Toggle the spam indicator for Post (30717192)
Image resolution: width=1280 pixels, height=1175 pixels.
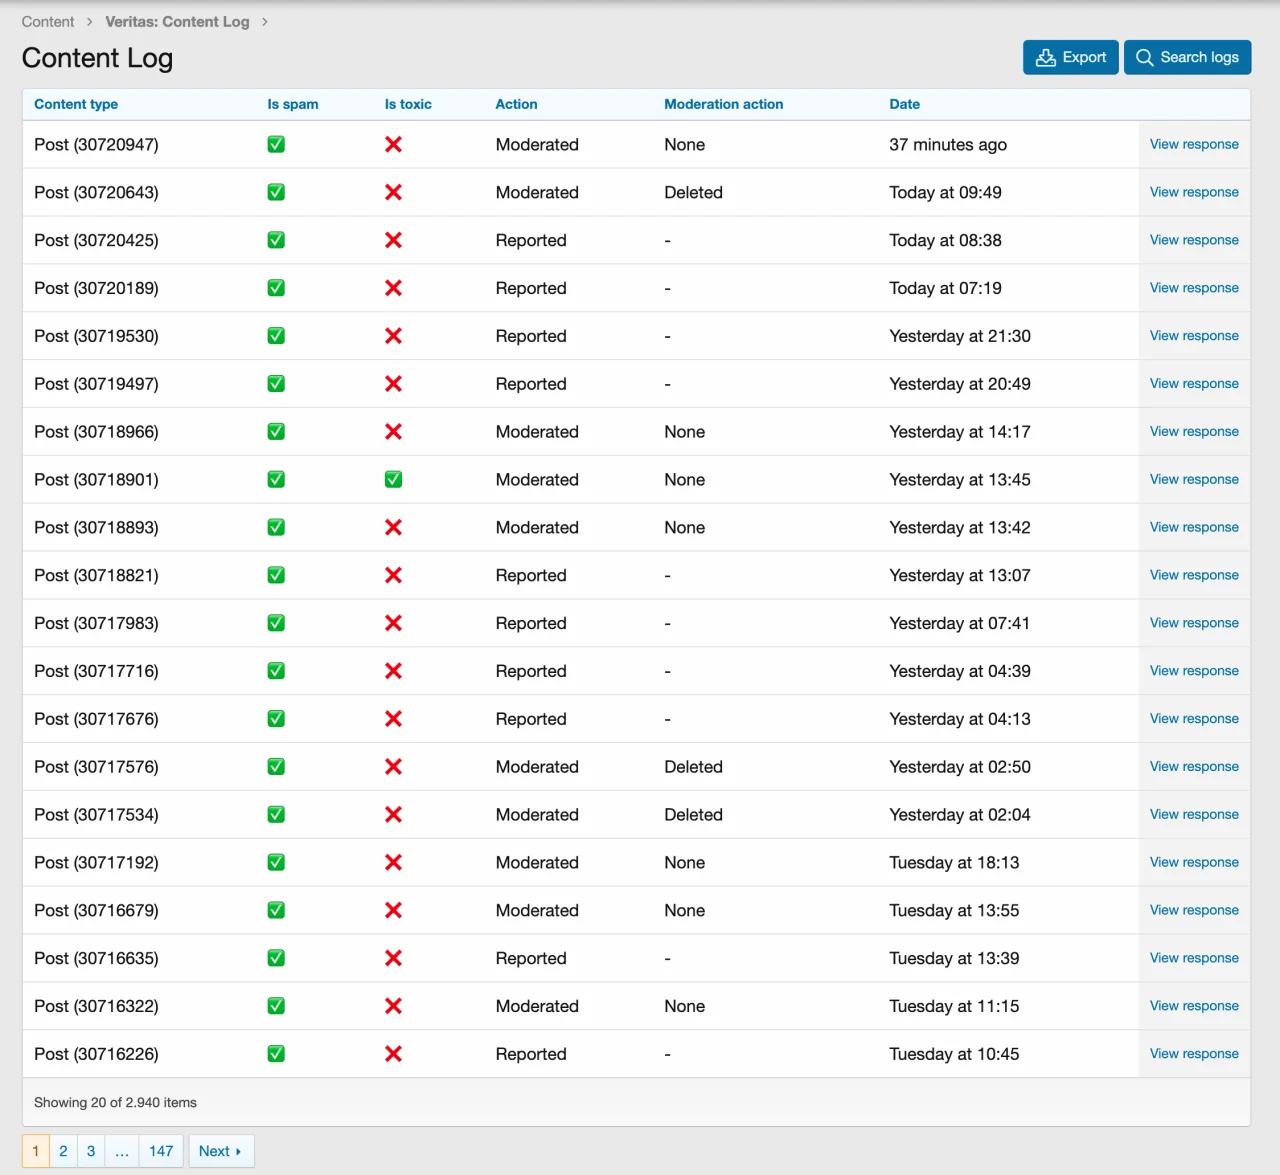[x=276, y=862]
